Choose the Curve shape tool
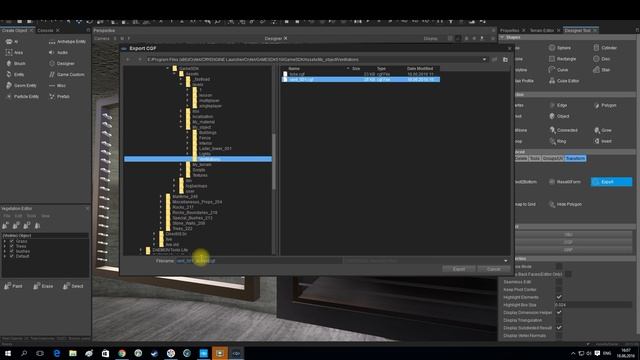The image size is (640, 360). click(x=558, y=70)
